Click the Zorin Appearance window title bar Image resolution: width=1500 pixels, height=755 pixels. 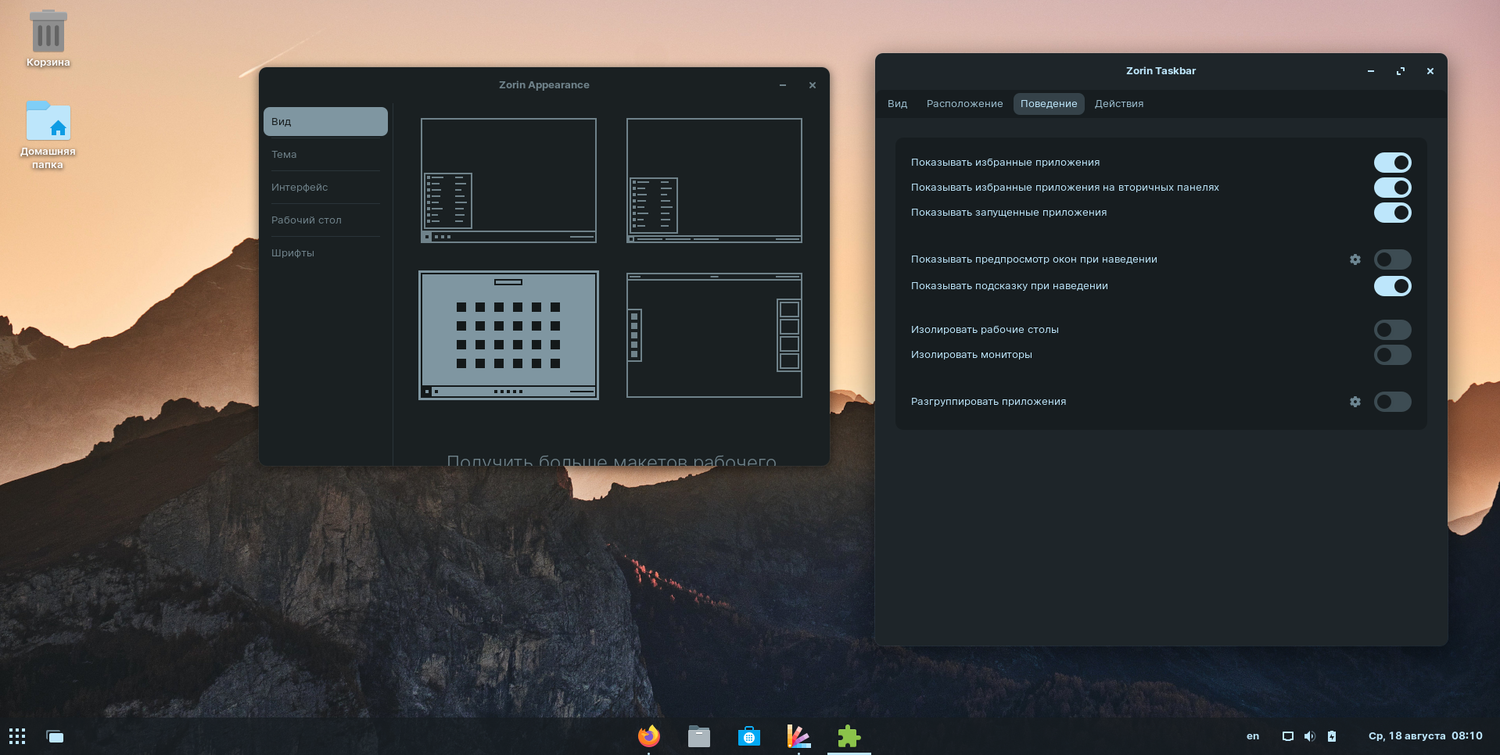[544, 86]
